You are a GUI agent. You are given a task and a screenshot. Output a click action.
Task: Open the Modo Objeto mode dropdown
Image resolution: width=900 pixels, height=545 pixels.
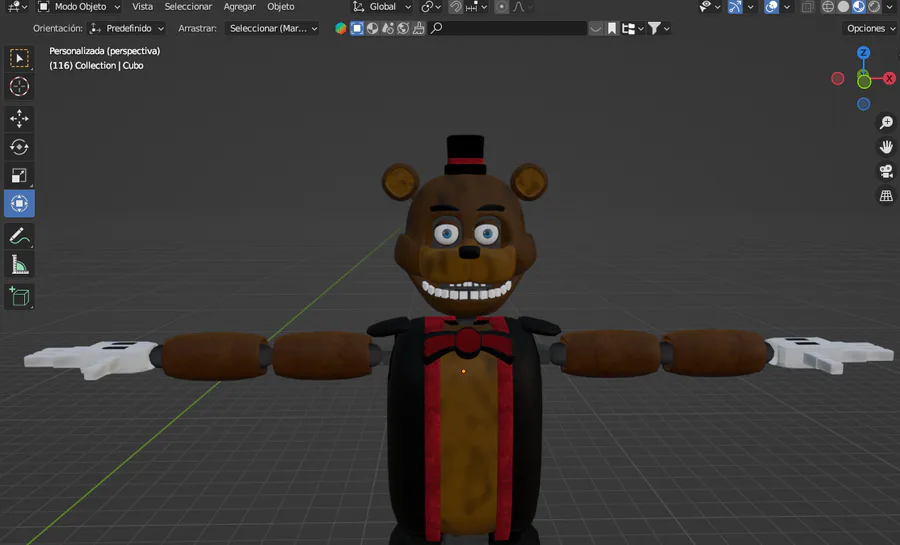(79, 7)
